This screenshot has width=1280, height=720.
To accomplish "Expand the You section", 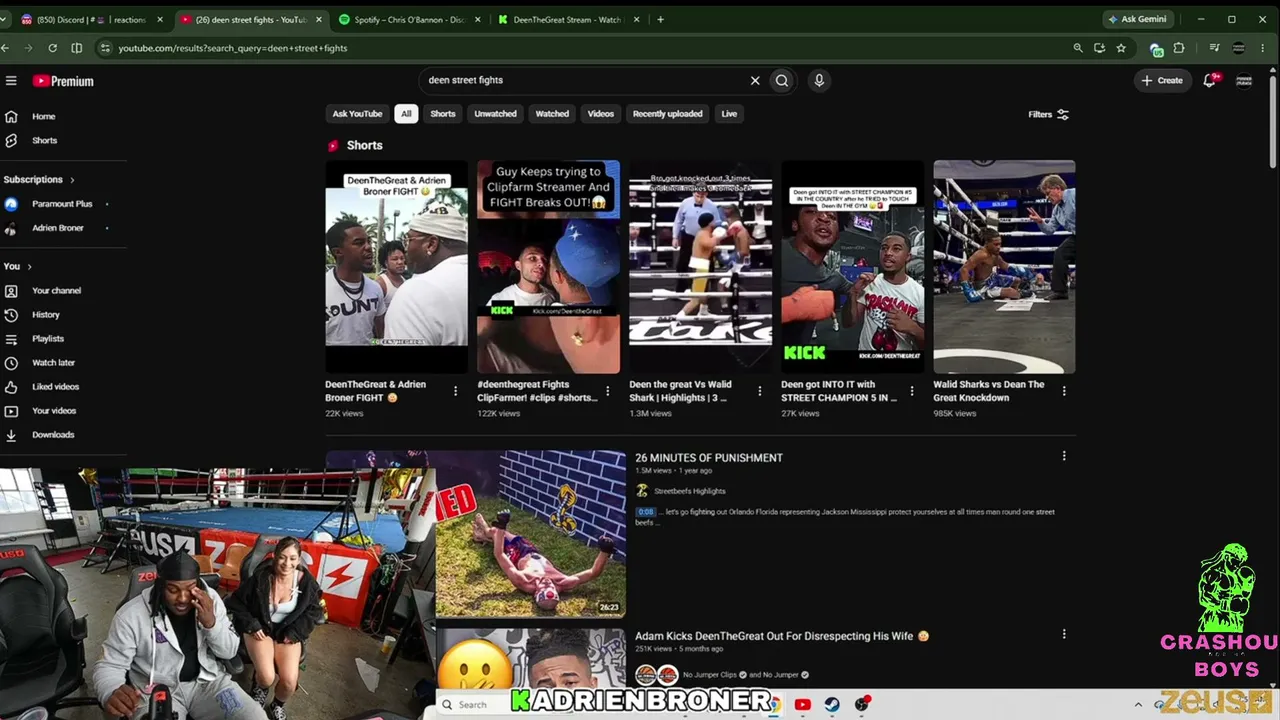I will coord(18,267).
